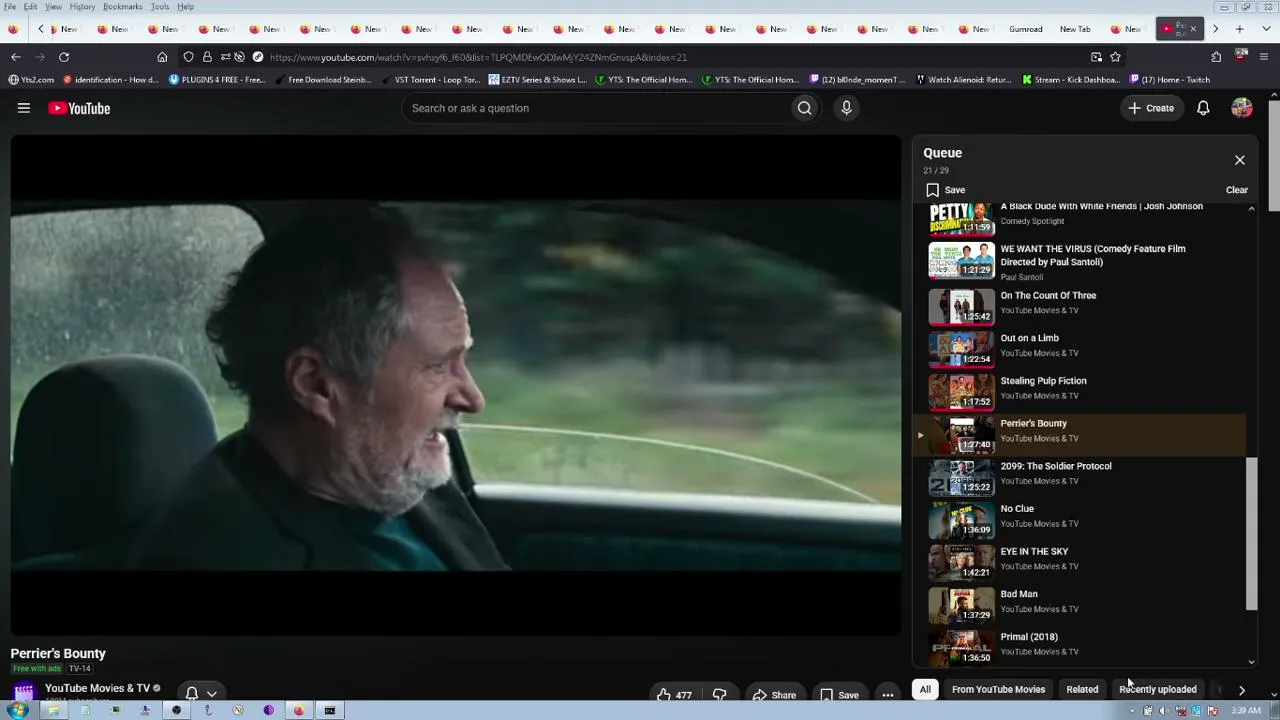Open the Bookmarks menu
Viewport: 1280px width, 720px height.
point(123,7)
